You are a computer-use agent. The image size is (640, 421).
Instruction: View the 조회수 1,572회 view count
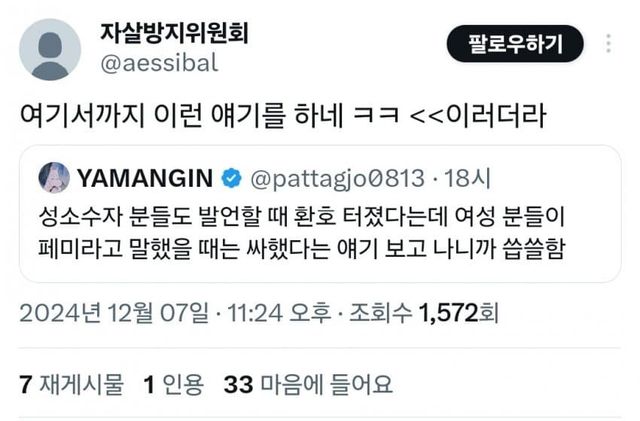coord(424,313)
